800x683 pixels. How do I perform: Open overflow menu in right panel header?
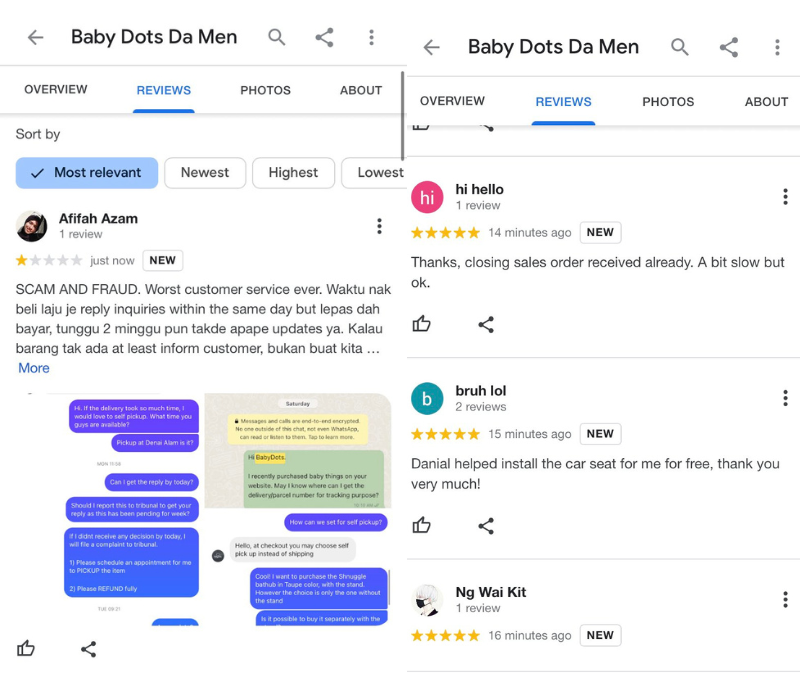[x=777, y=47]
